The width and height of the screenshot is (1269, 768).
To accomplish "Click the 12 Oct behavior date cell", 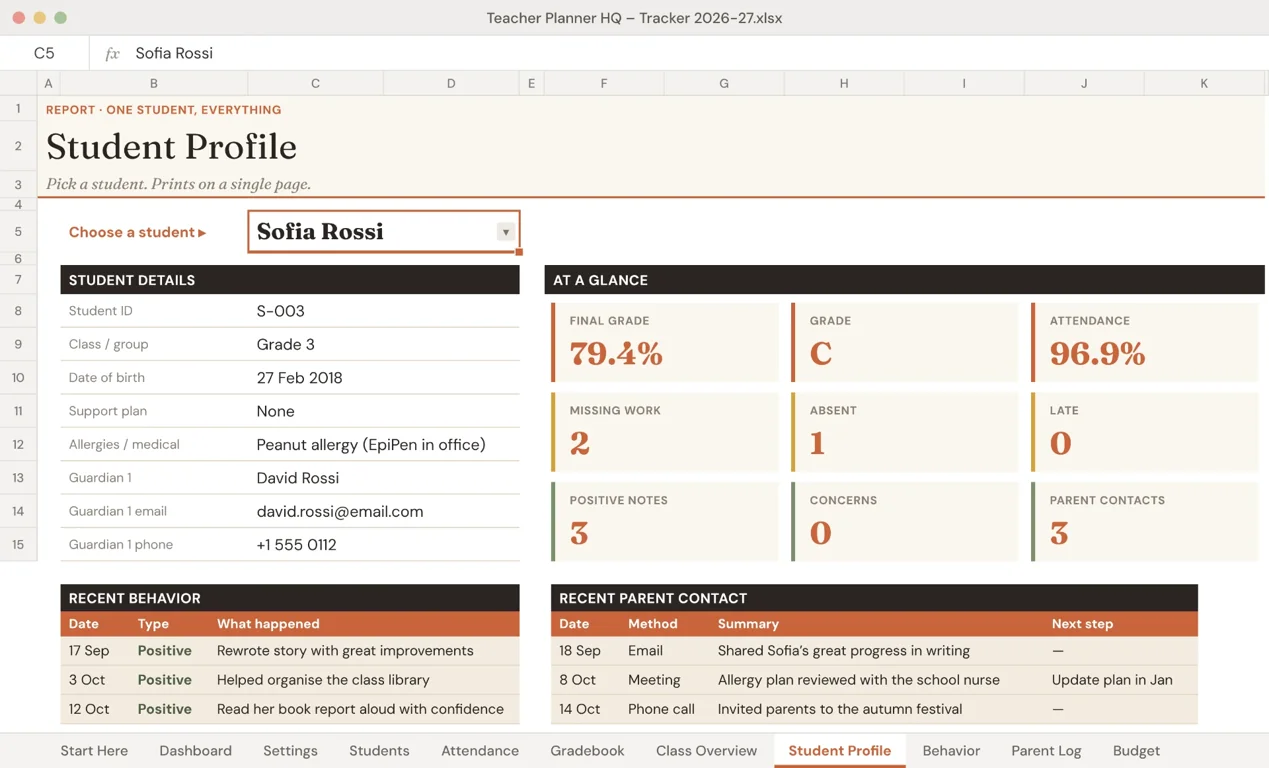I will tap(88, 709).
